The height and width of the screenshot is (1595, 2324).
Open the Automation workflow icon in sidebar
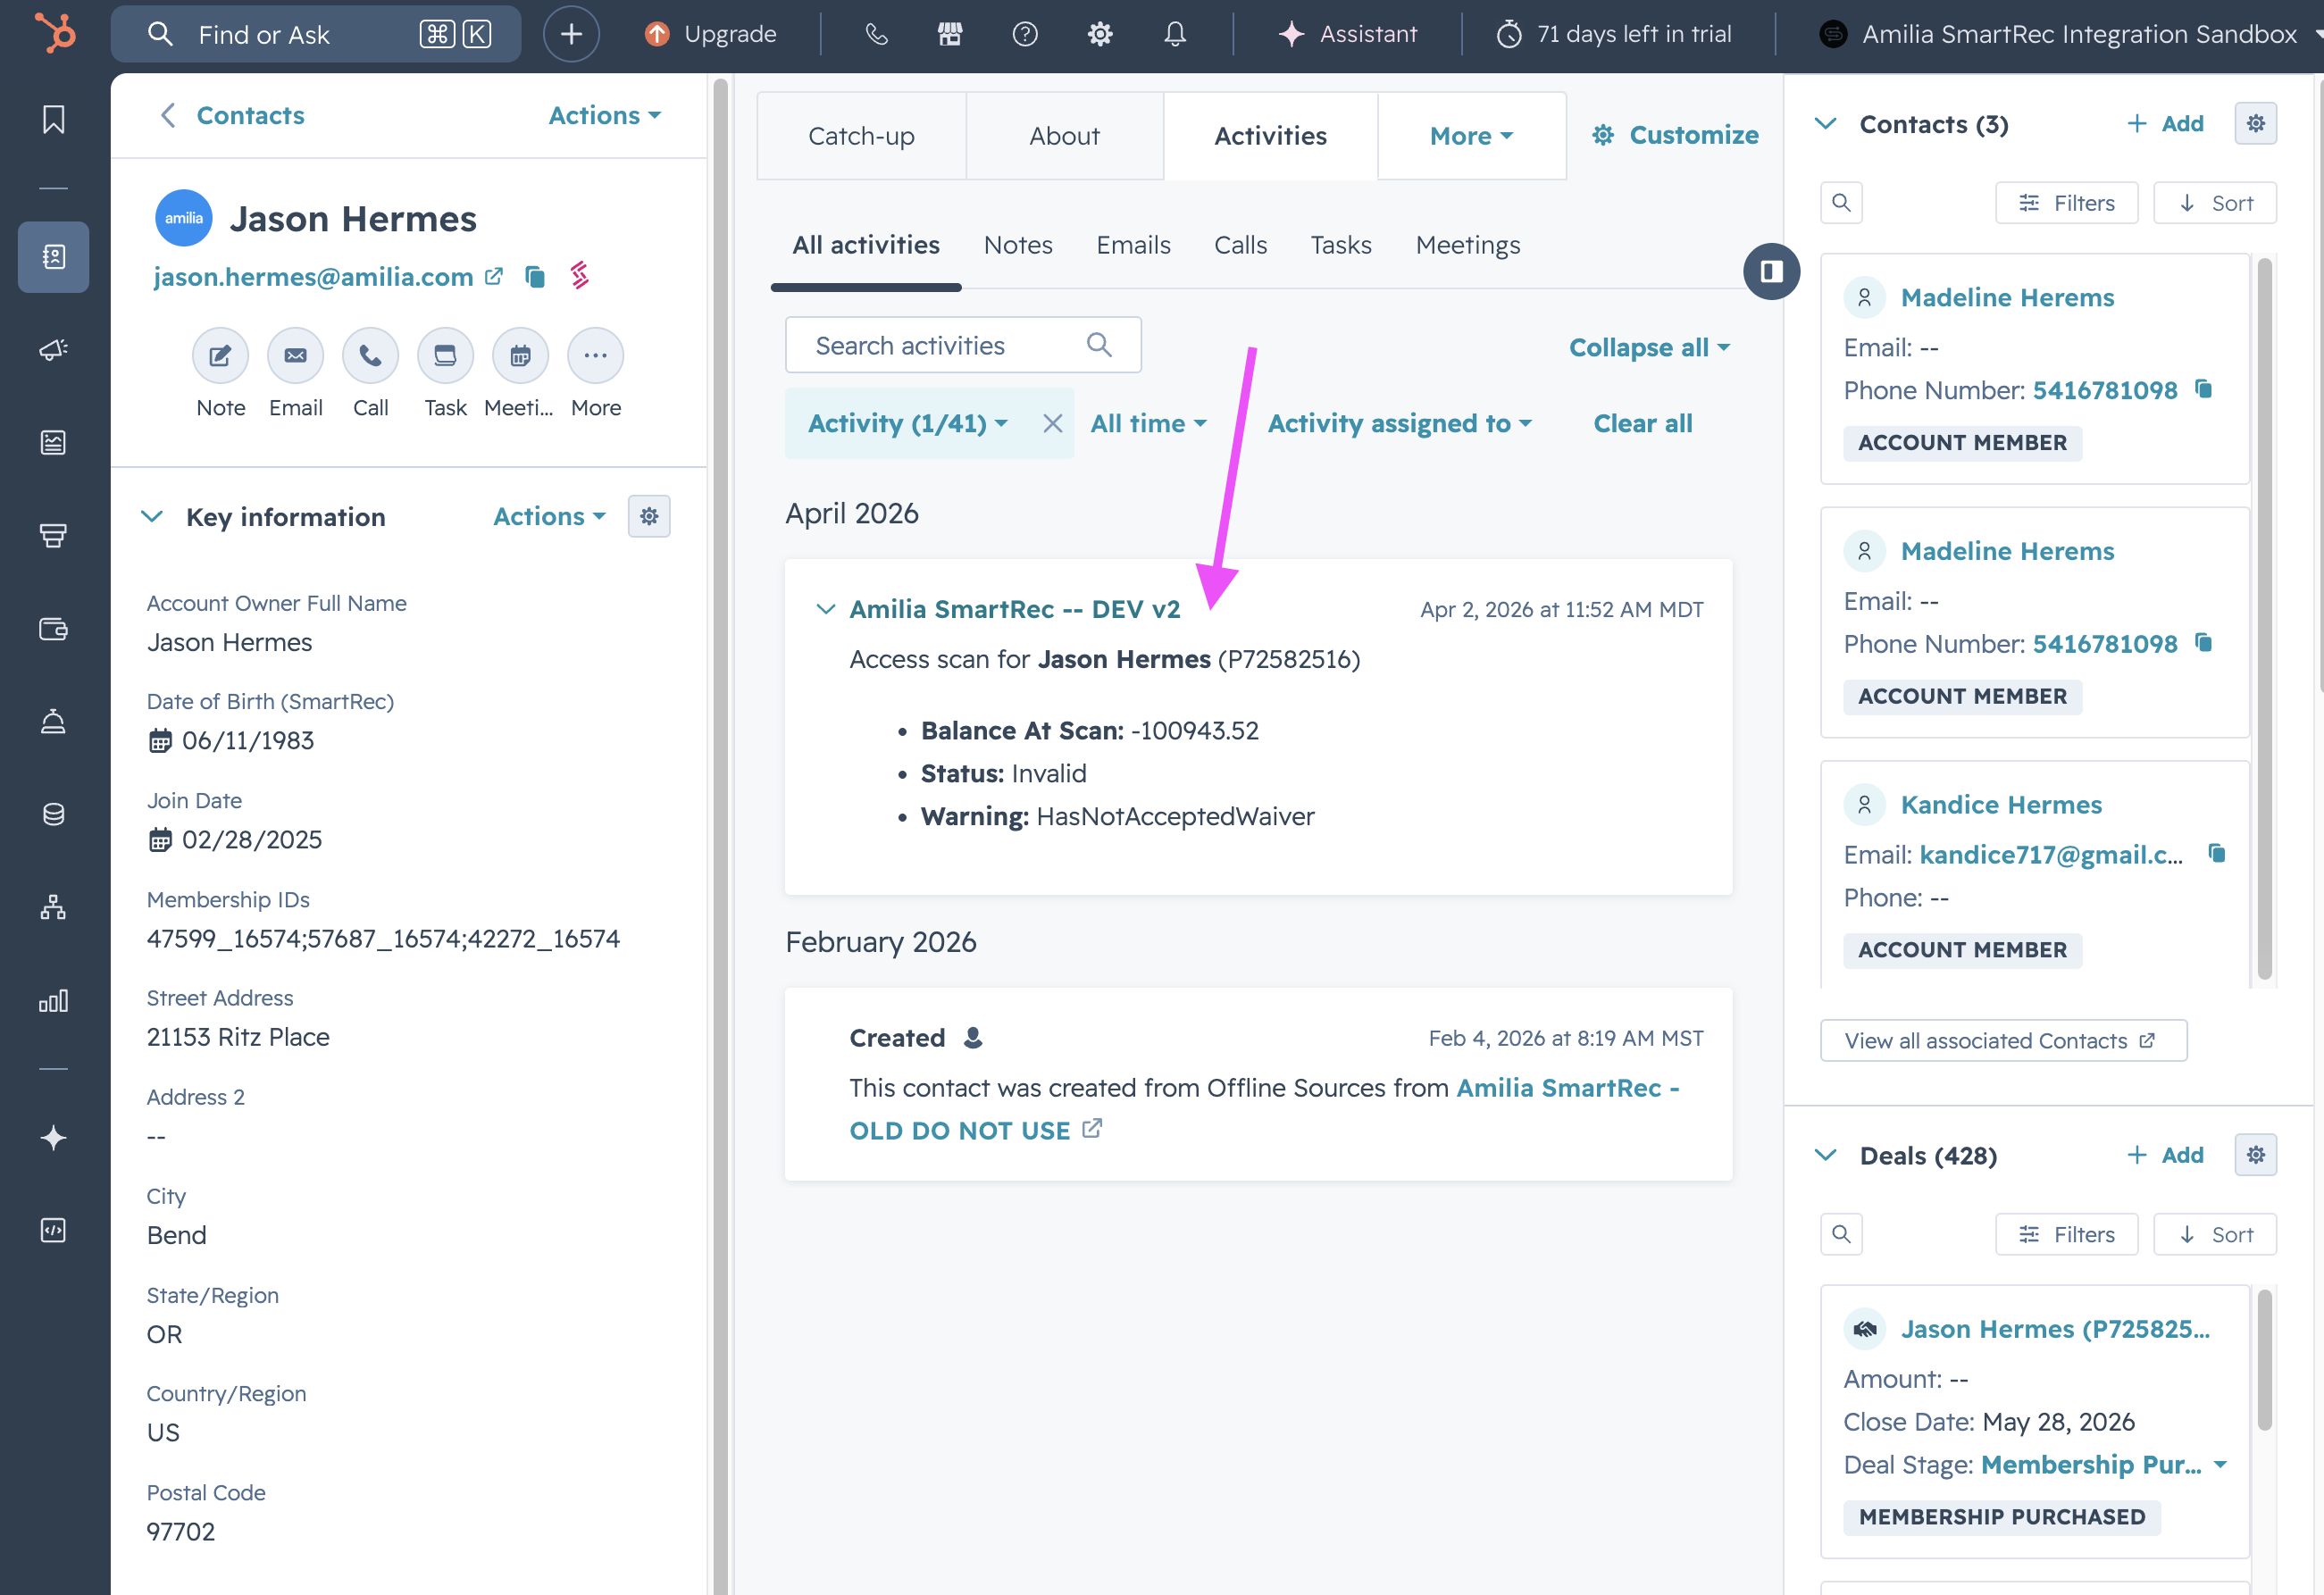pyautogui.click(x=53, y=907)
